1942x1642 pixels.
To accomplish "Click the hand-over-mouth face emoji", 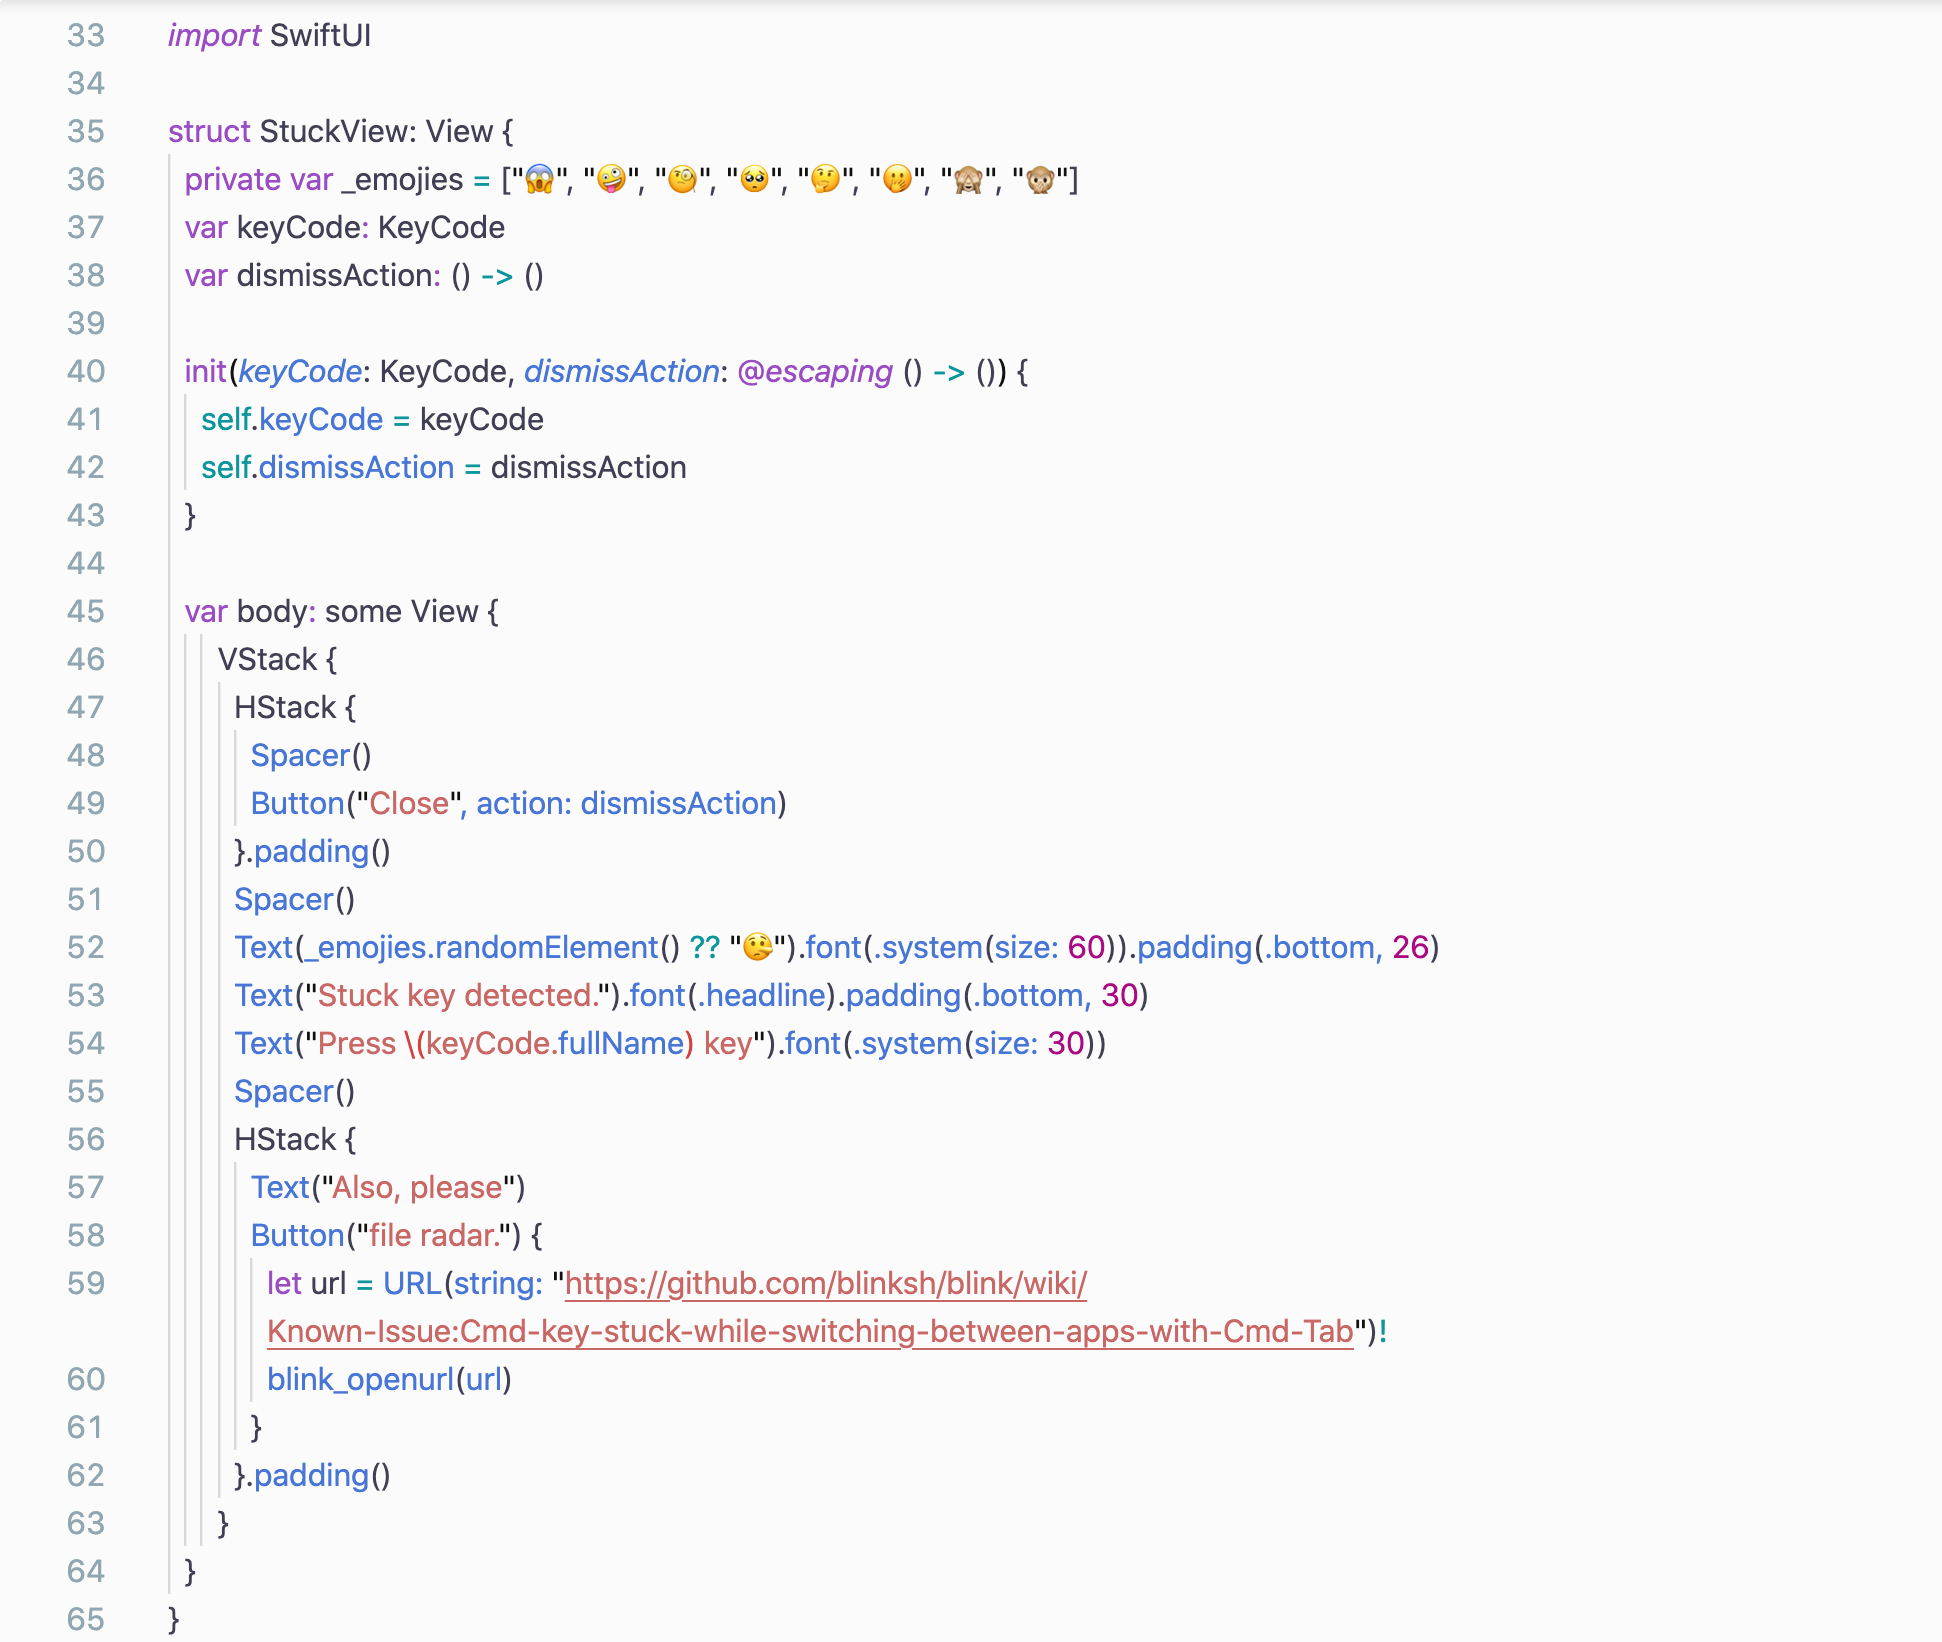I will tap(898, 180).
